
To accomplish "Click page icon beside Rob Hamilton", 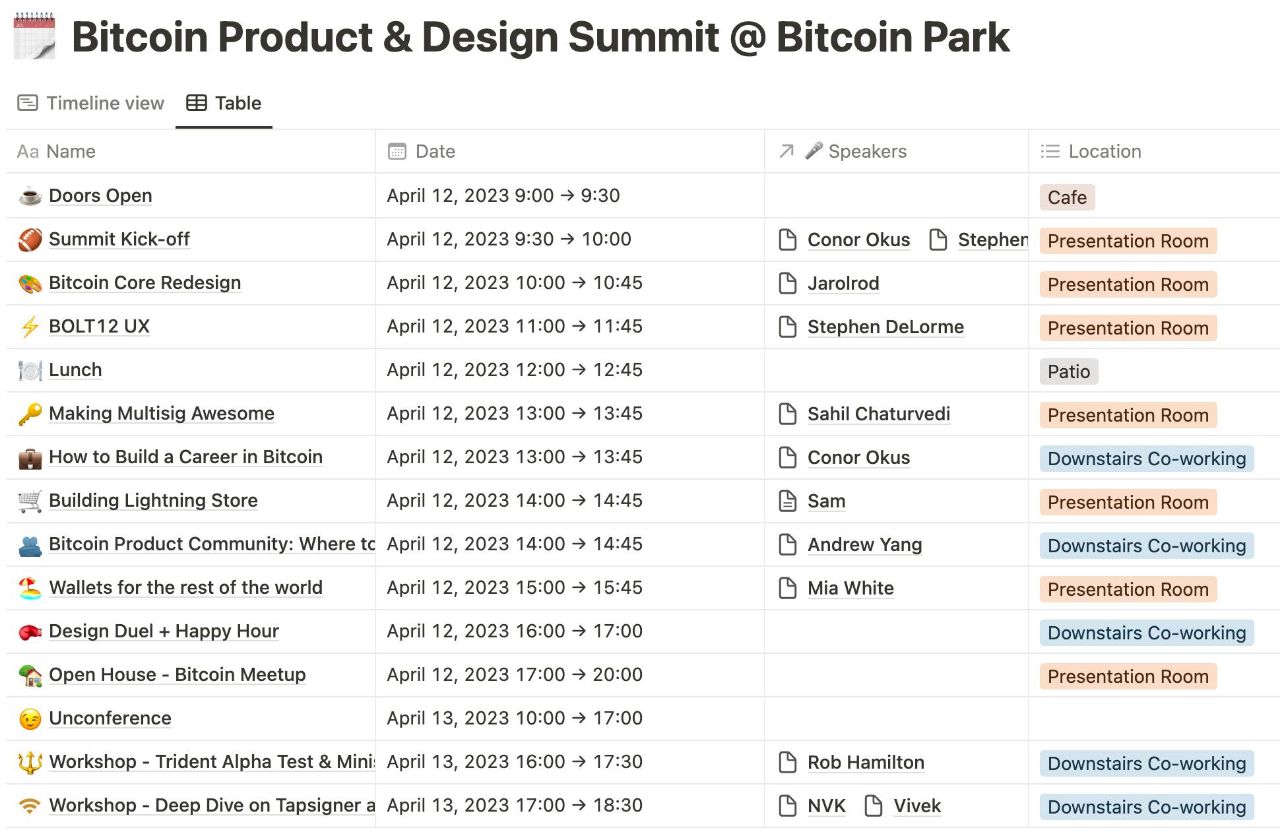I will (x=788, y=762).
